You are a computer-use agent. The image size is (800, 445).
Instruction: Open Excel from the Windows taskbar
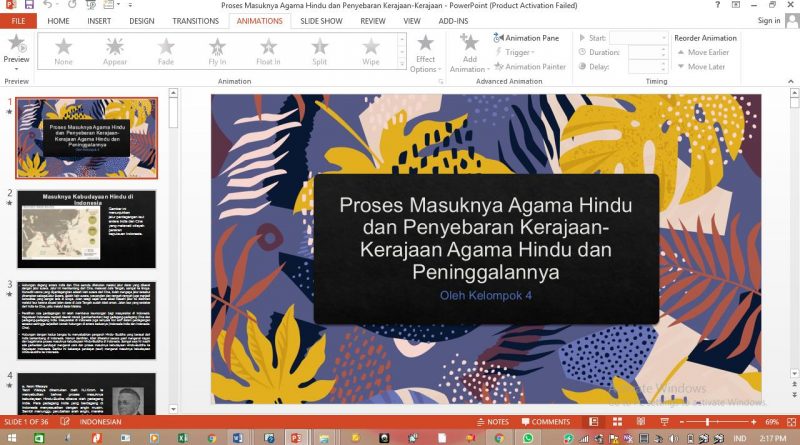183,438
